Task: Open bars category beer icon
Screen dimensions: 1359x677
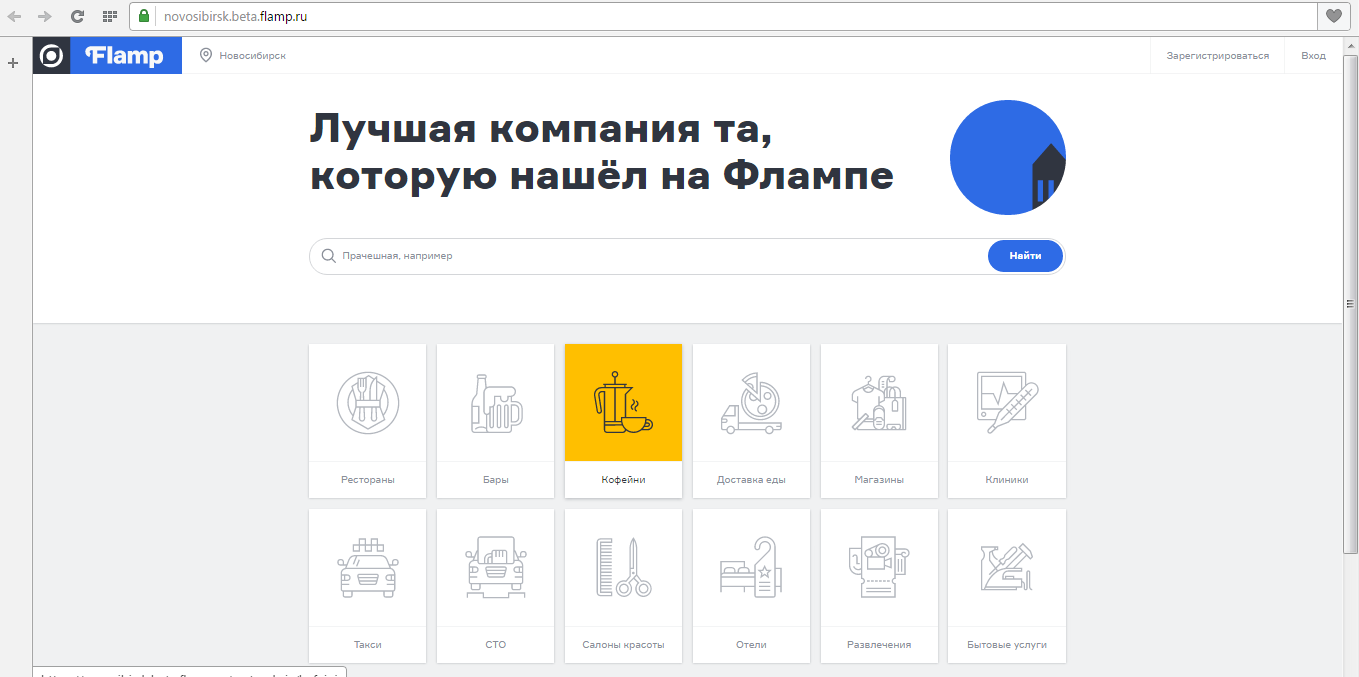Action: pos(495,403)
